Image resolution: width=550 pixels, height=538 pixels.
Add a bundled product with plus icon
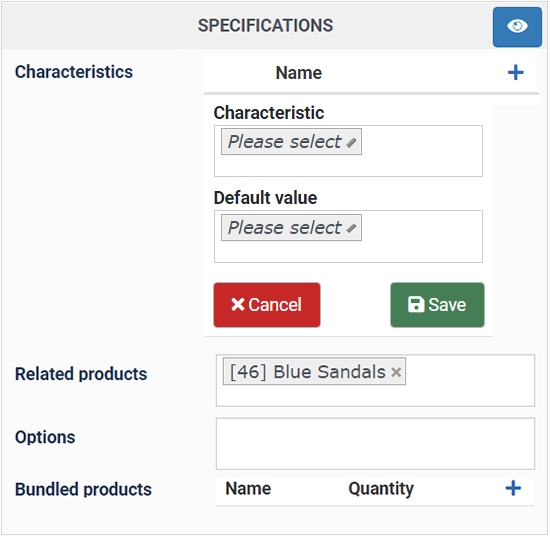(513, 488)
